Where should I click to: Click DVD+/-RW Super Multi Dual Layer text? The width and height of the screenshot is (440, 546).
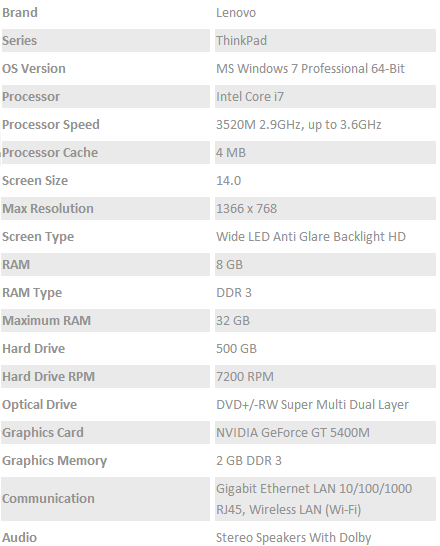[x=312, y=405]
